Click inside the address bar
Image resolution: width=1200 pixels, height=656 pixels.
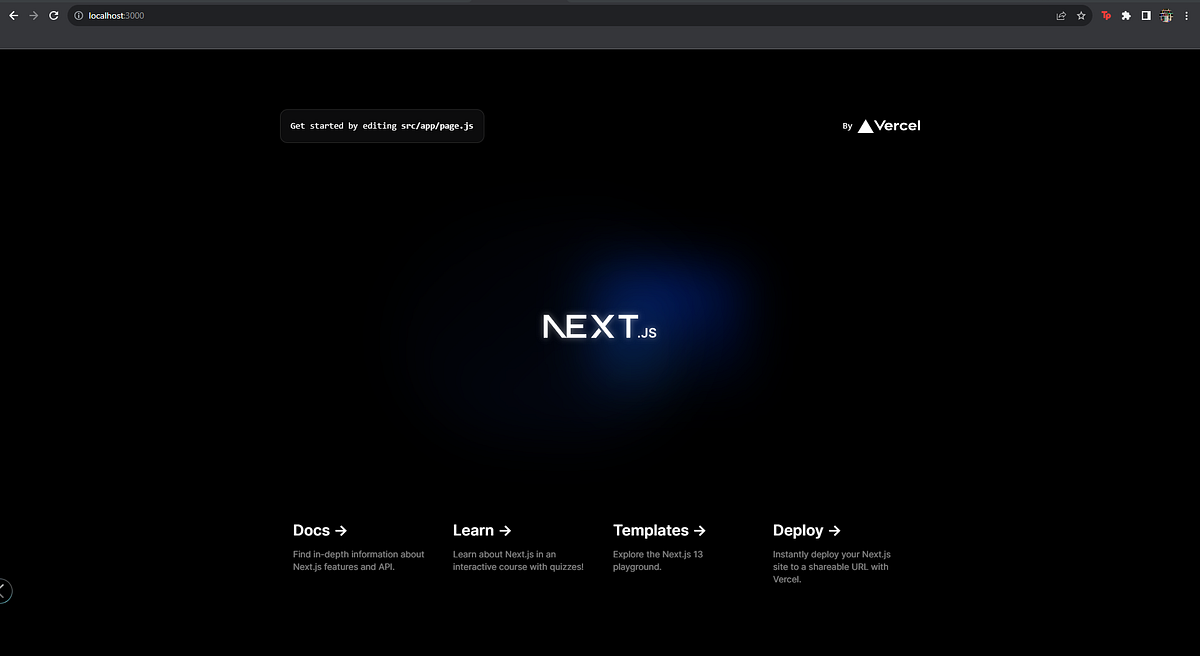tap(300, 15)
